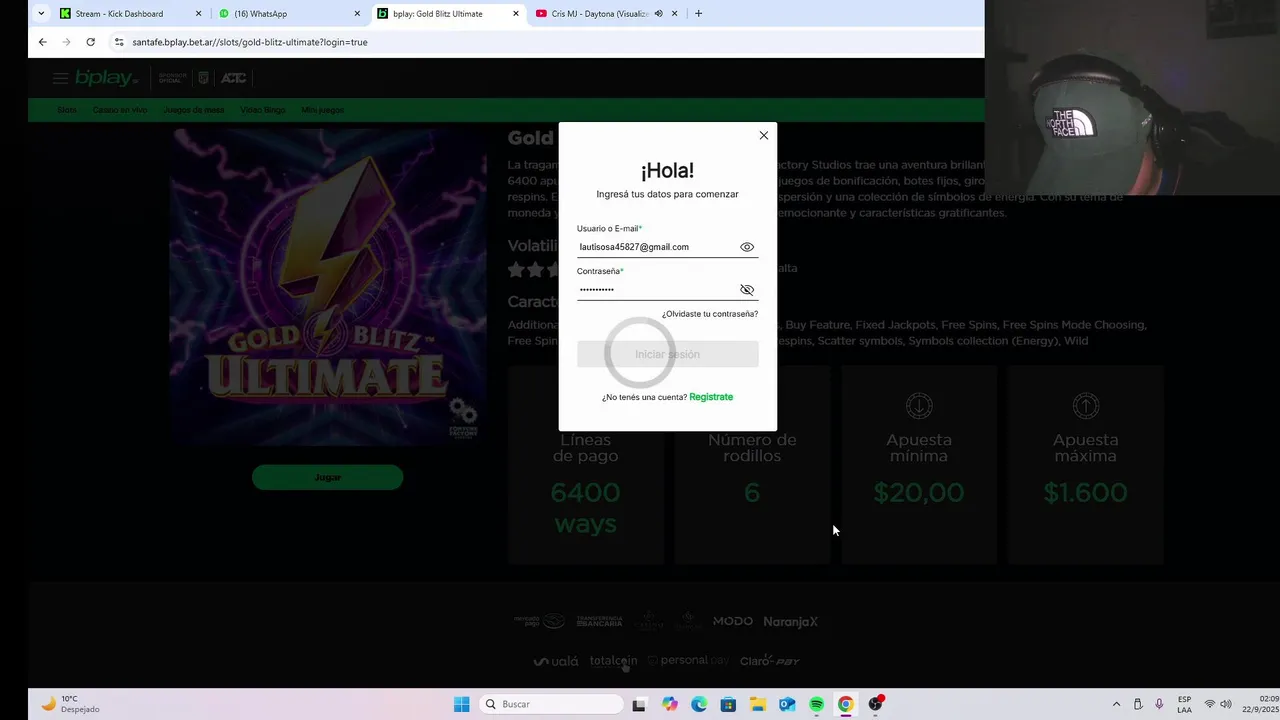Click the microphone icon in system tray

click(1159, 704)
